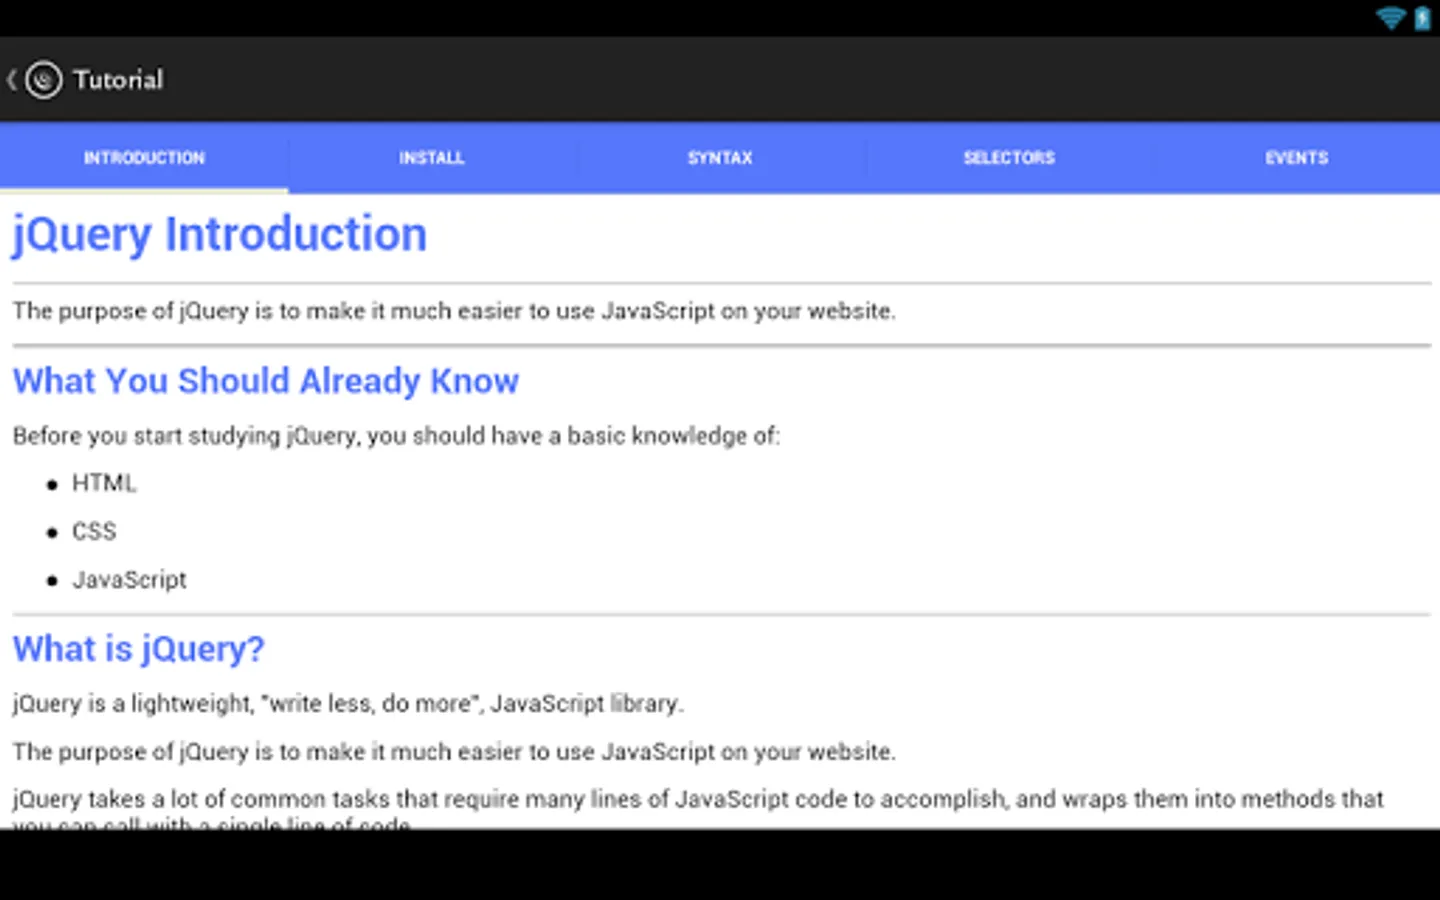1440x900 pixels.
Task: Tap the sentence beginning 'Before you start studying jQuery'
Action: coord(396,436)
